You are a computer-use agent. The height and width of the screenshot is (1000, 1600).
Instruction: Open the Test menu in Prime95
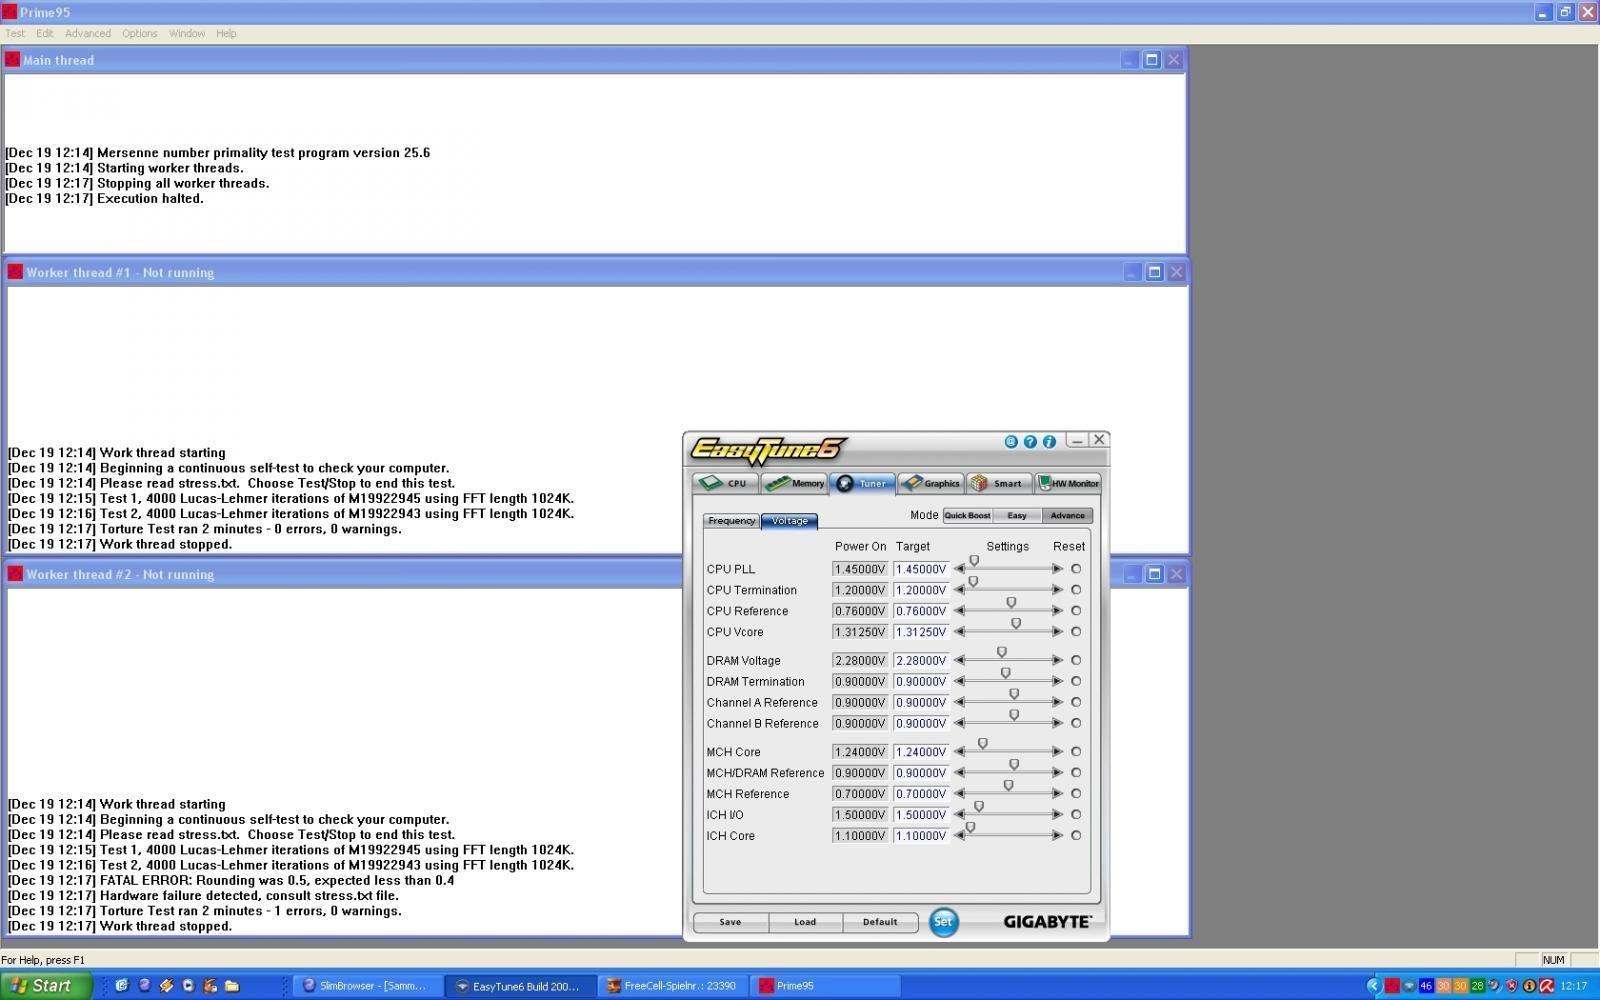(15, 33)
